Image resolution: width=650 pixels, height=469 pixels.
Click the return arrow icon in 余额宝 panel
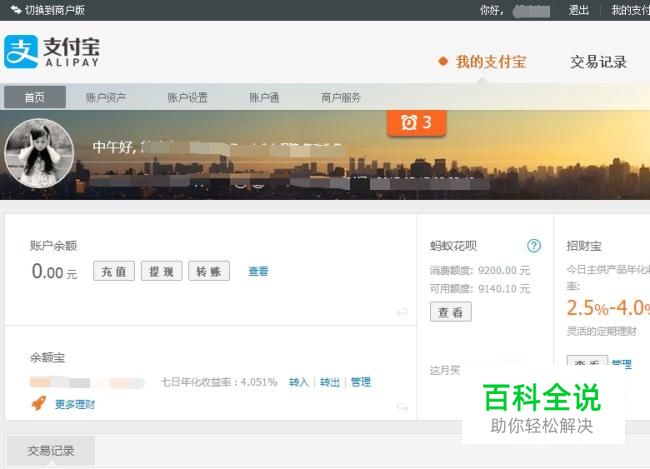coord(402,407)
